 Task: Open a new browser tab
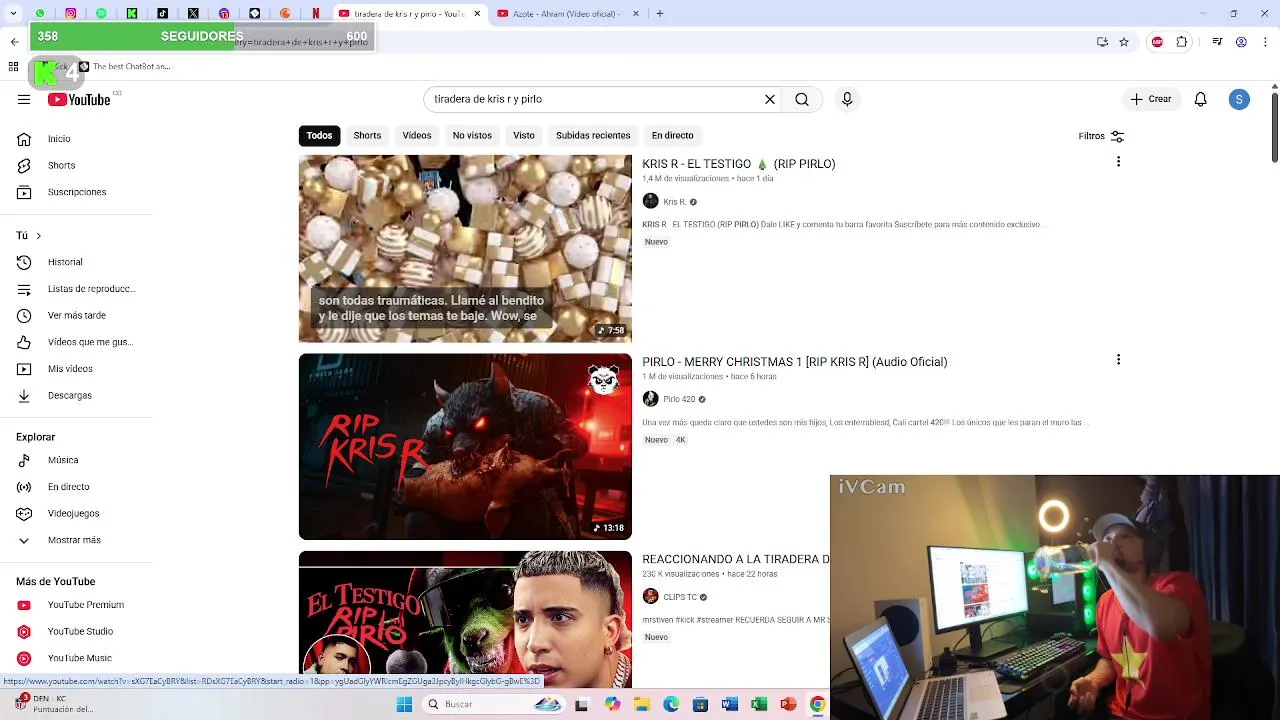click(660, 13)
